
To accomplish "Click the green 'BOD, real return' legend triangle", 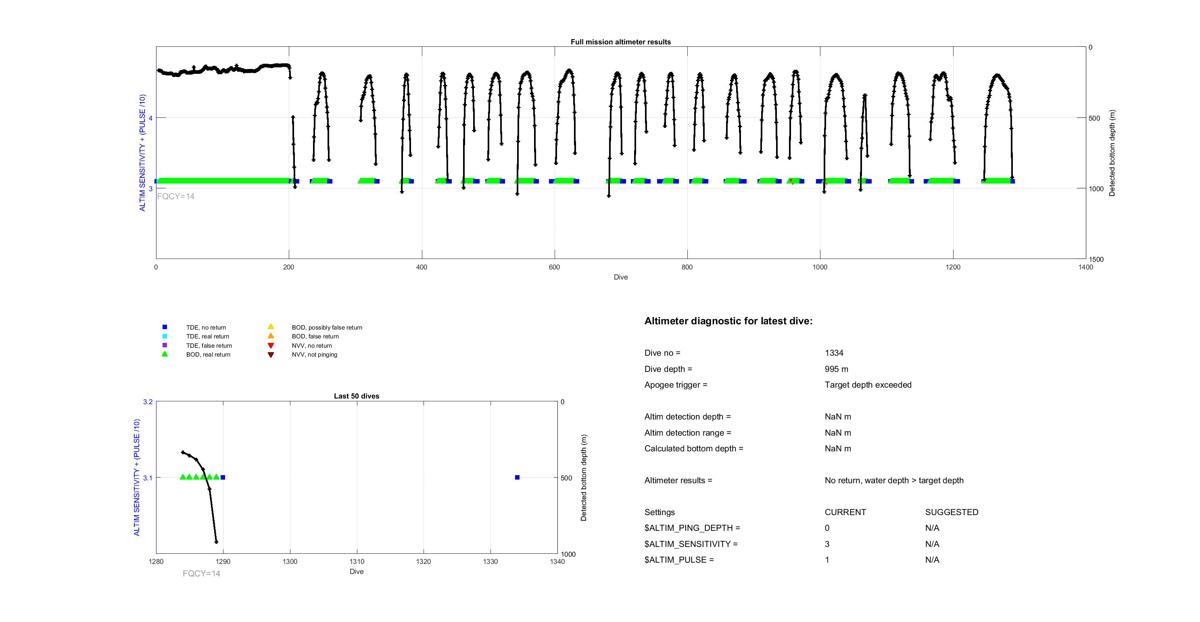I will pos(165,354).
